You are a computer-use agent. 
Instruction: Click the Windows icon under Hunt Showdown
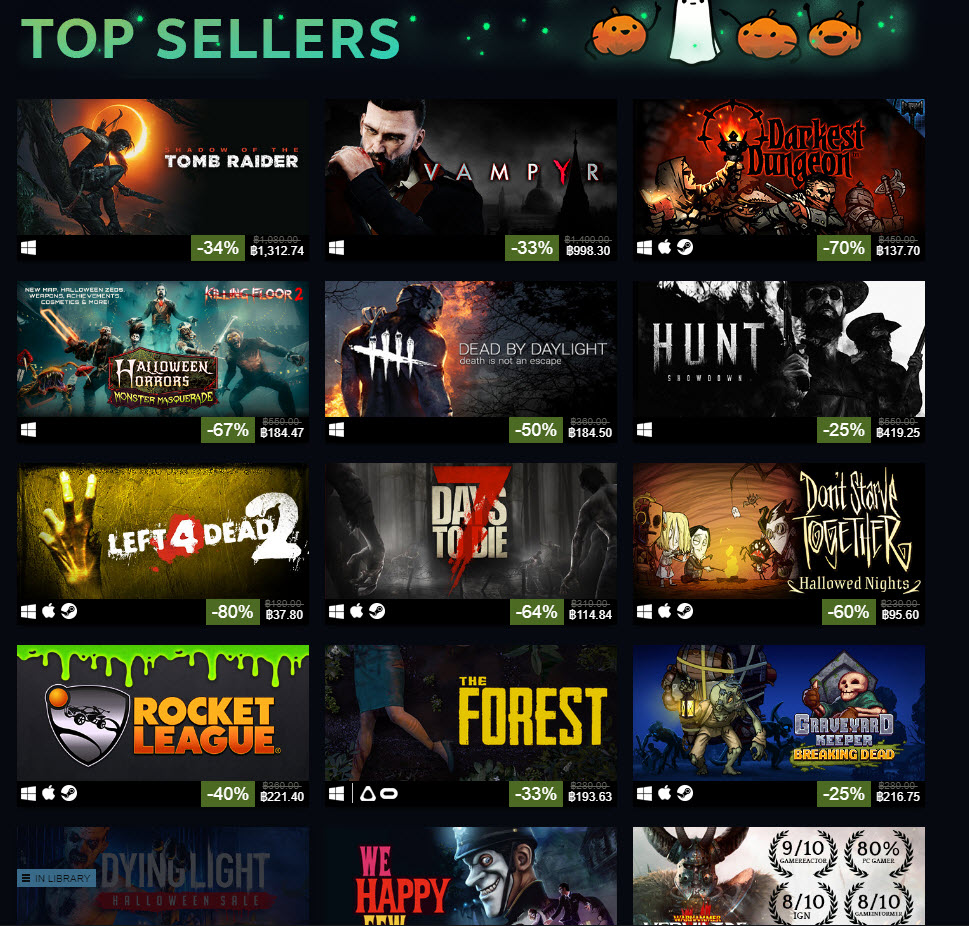(644, 430)
